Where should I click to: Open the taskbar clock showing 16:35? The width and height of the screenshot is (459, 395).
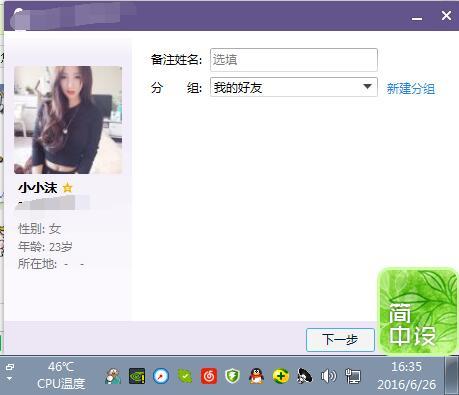coord(406,376)
